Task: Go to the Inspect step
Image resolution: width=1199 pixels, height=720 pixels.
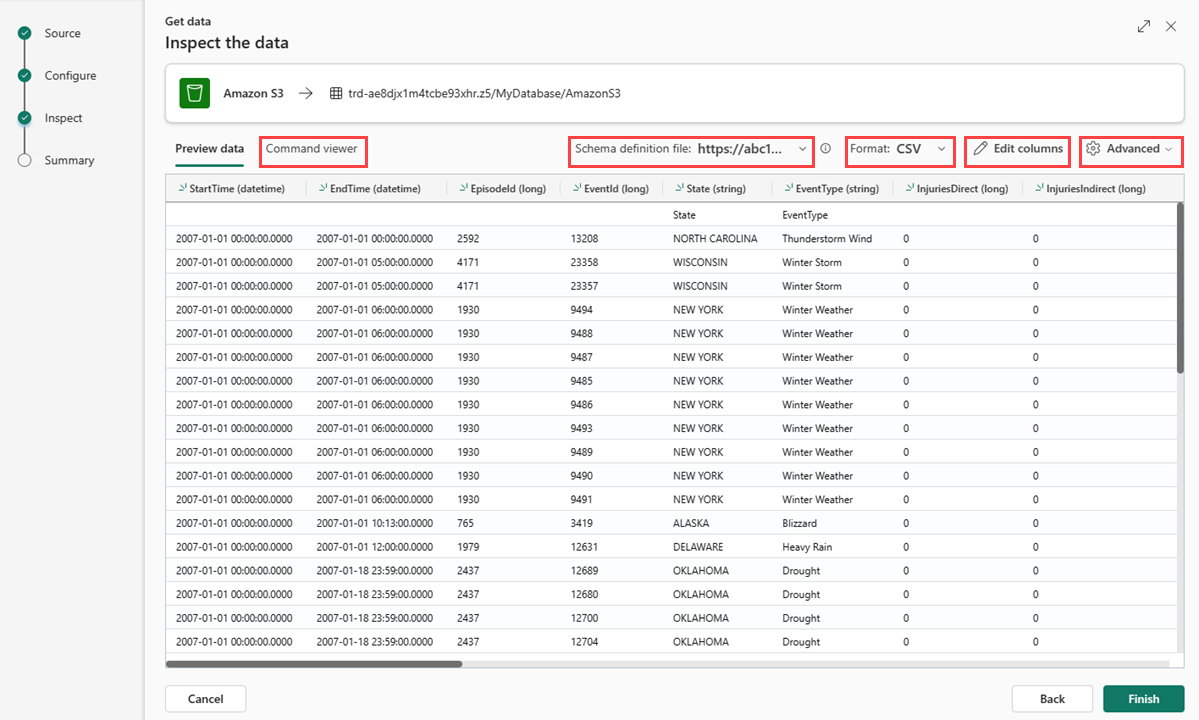Action: click(x=63, y=118)
